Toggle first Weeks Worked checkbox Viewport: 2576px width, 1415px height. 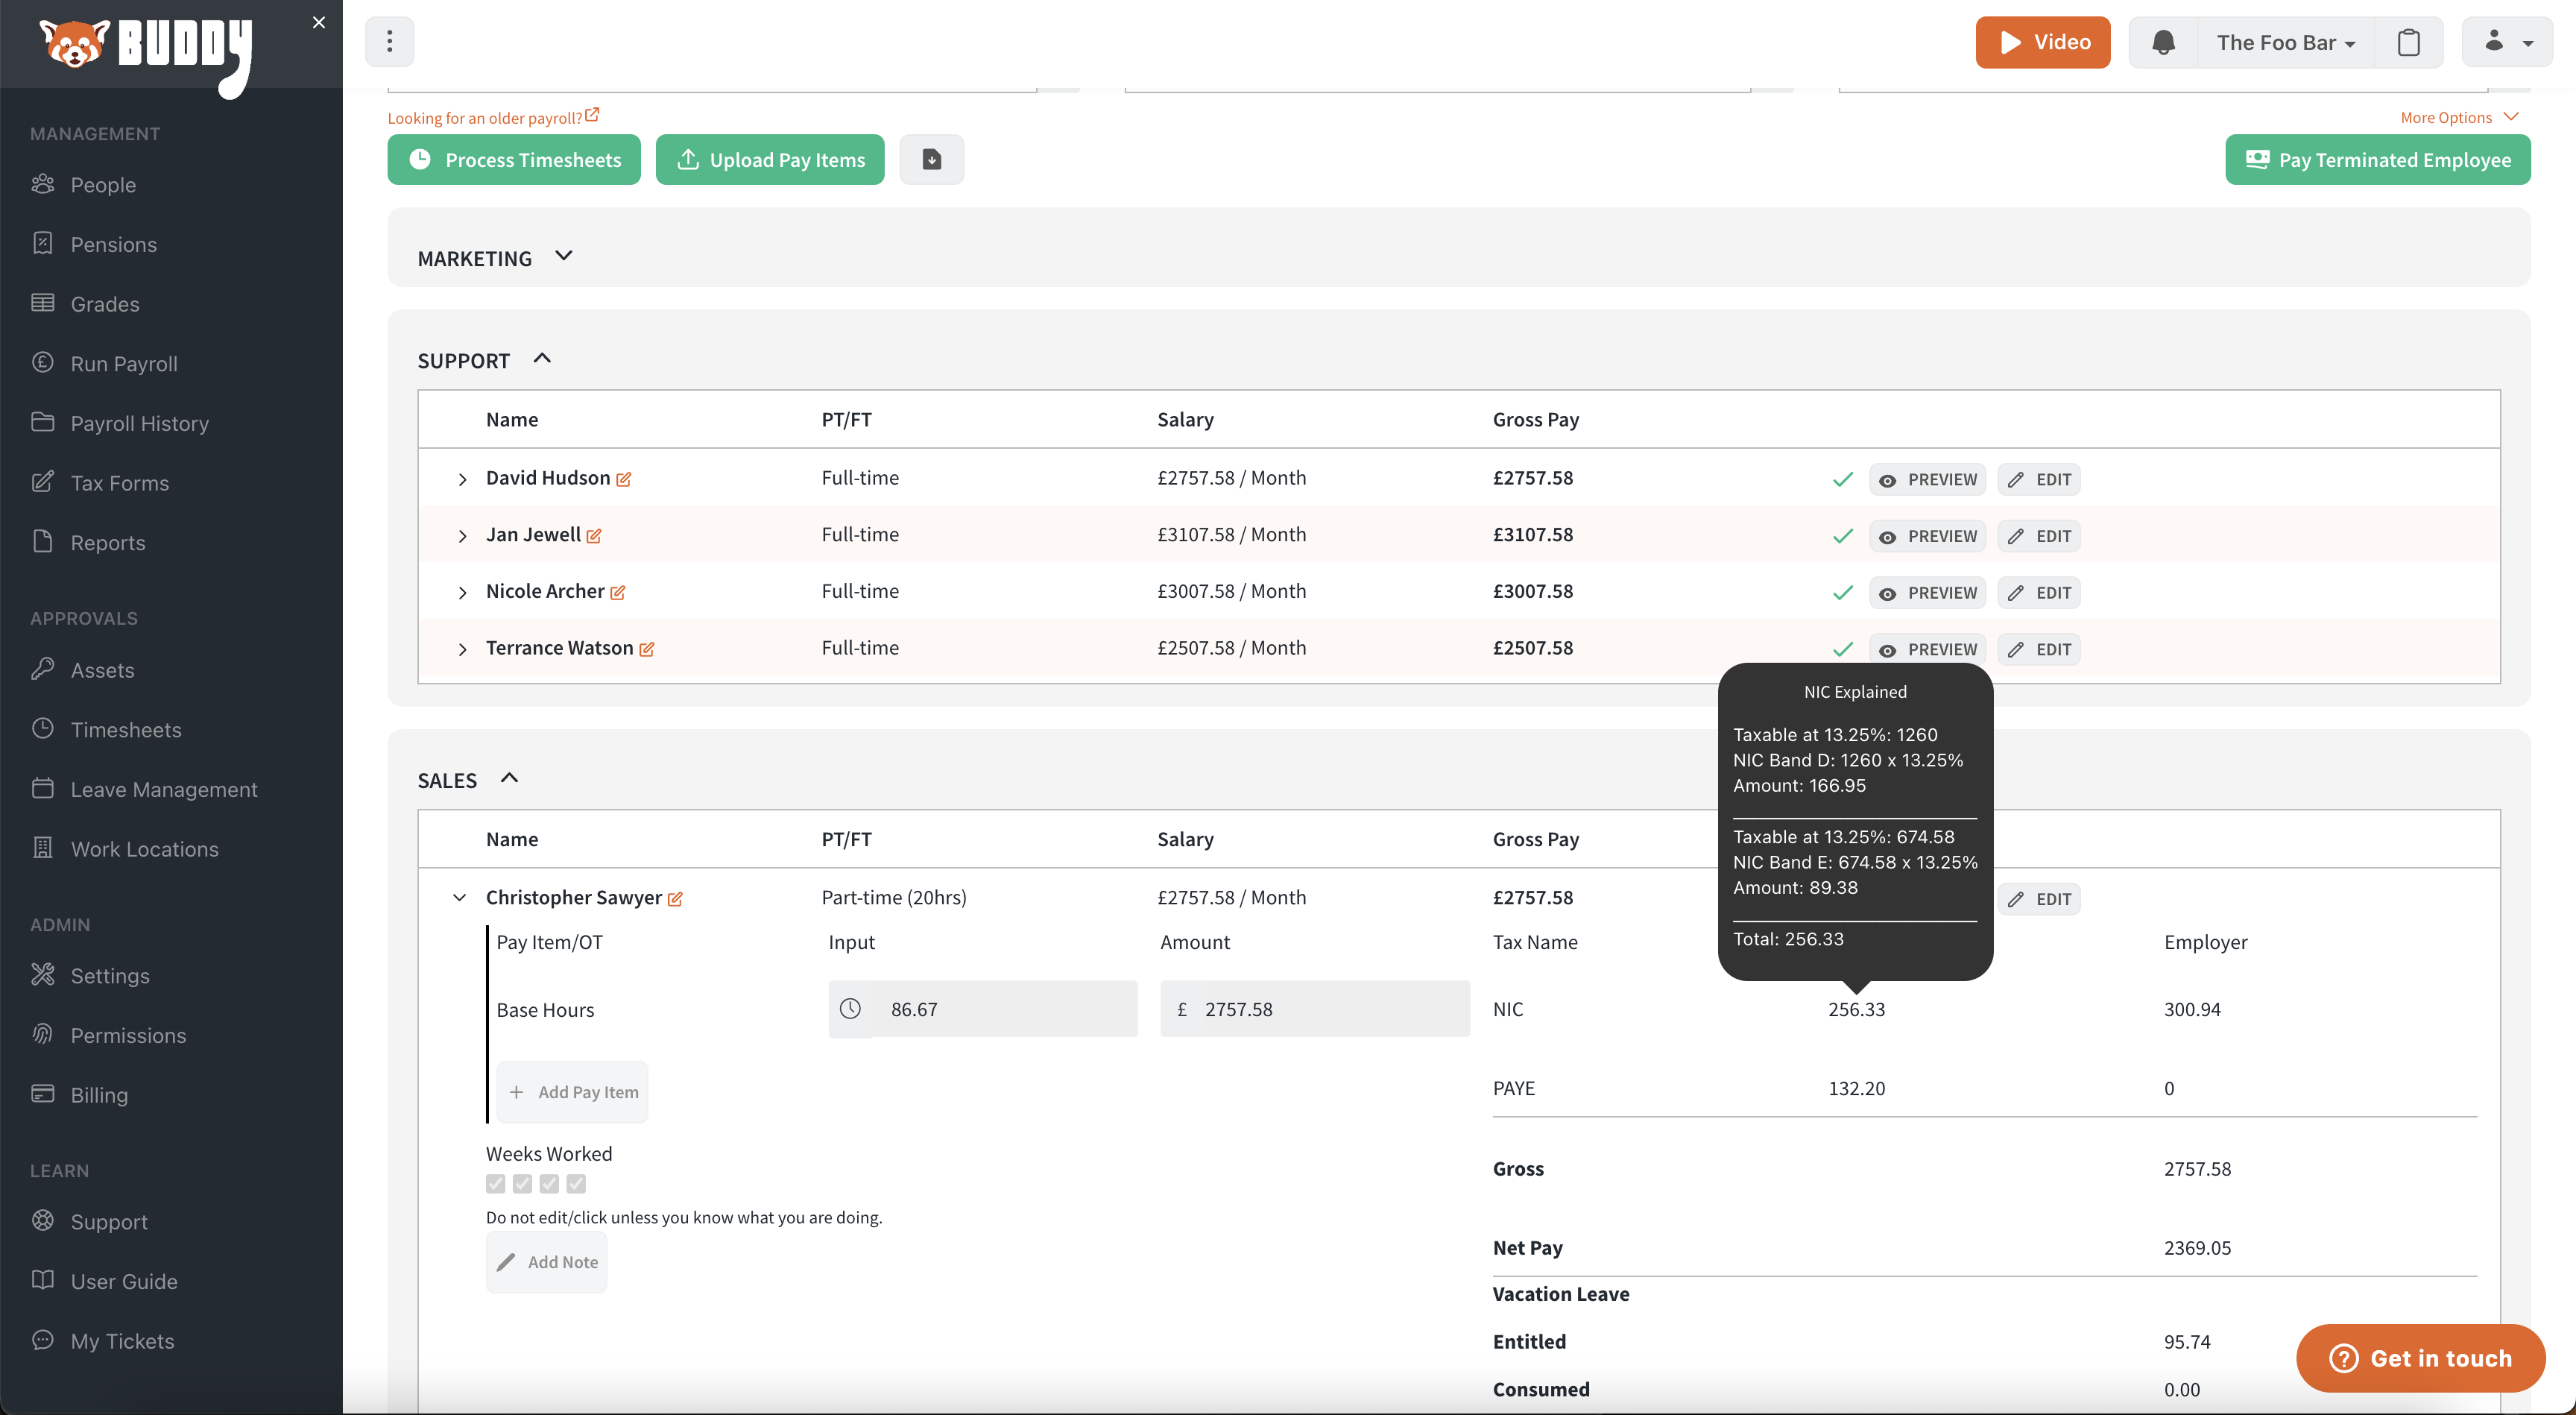coord(496,1184)
